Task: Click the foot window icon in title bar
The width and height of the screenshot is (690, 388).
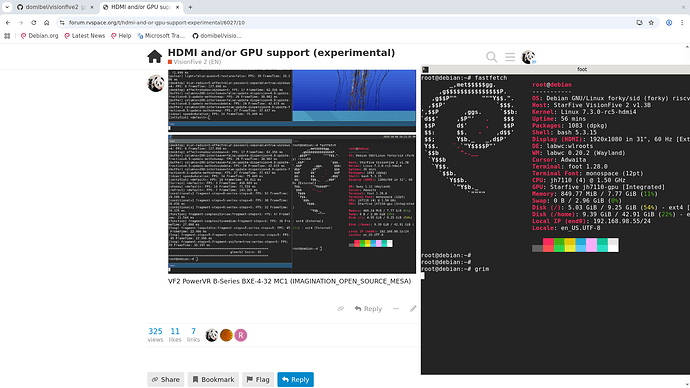Action: (x=425, y=70)
